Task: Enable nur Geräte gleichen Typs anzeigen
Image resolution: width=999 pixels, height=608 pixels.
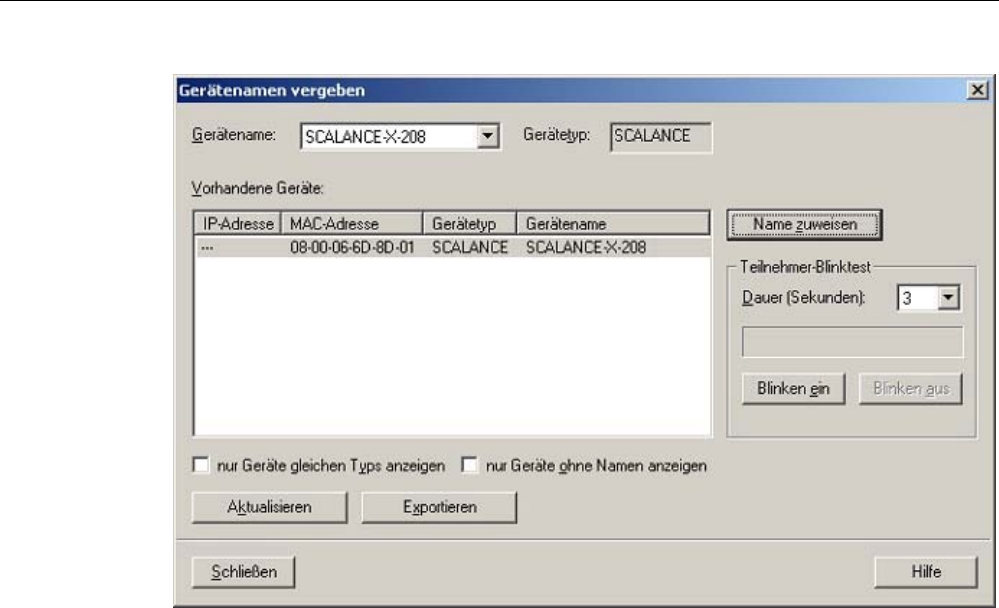Action: [201, 465]
